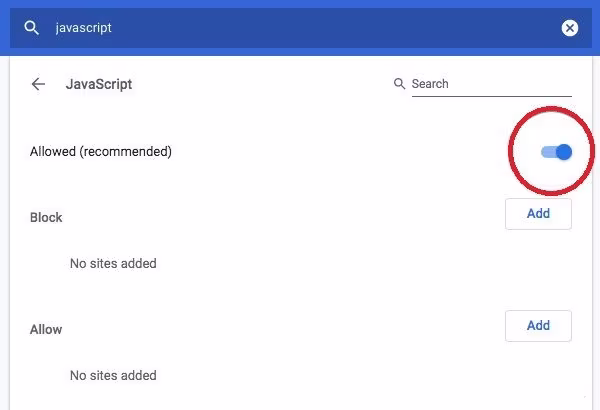Add a site to the Allow list
Screen dimensions: 600x410
tap(538, 326)
